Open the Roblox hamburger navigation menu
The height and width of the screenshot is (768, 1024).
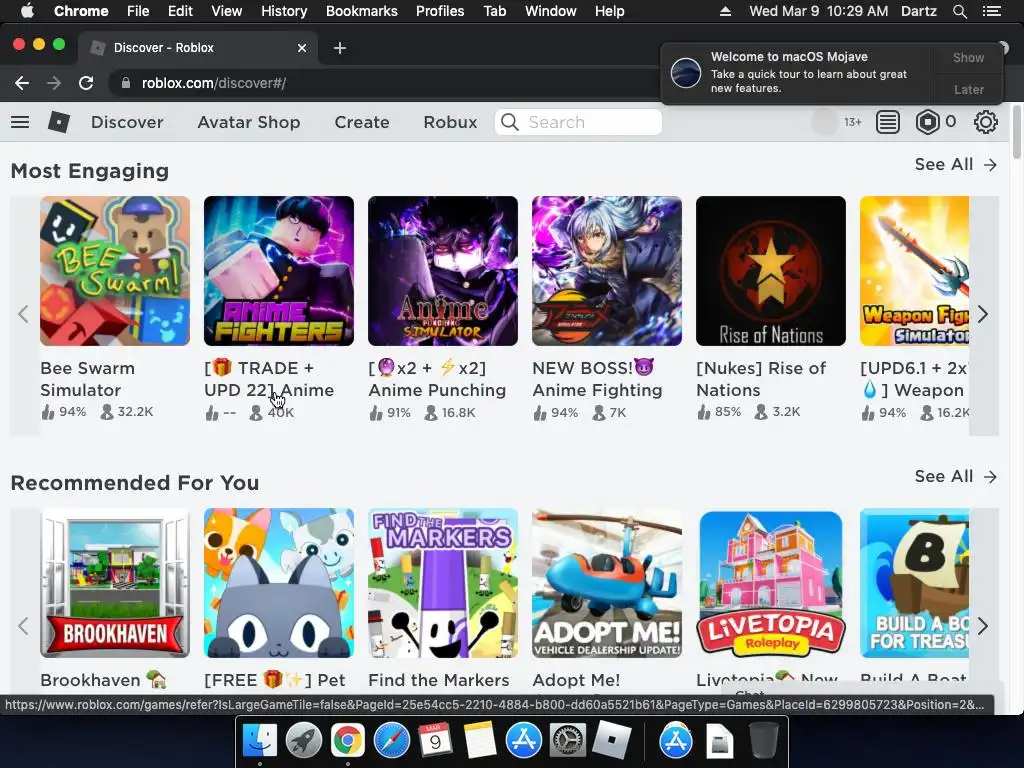[20, 122]
